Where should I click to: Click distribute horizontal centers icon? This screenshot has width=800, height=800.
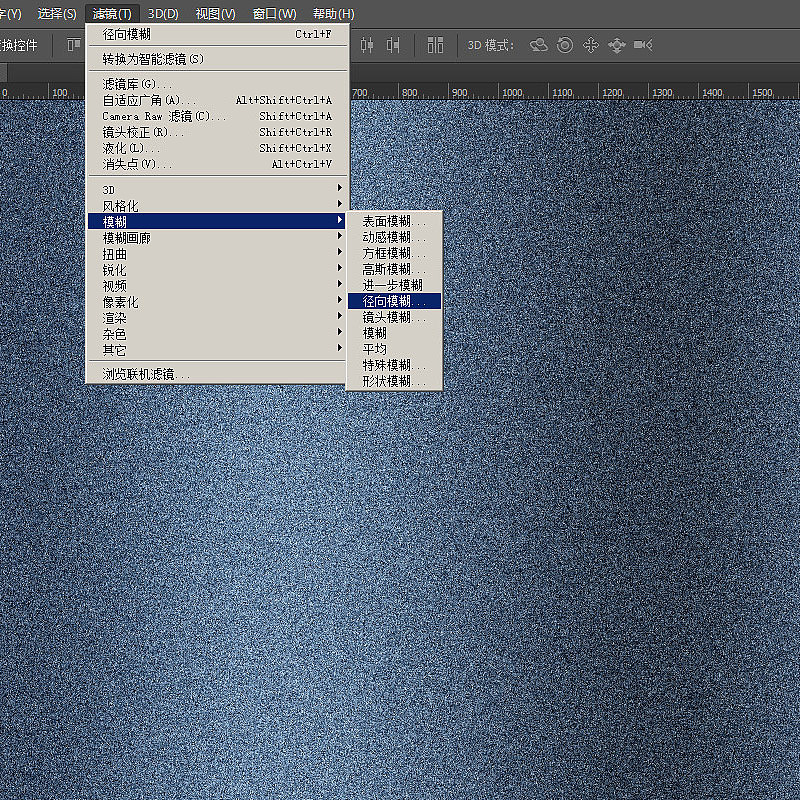pyautogui.click(x=367, y=45)
